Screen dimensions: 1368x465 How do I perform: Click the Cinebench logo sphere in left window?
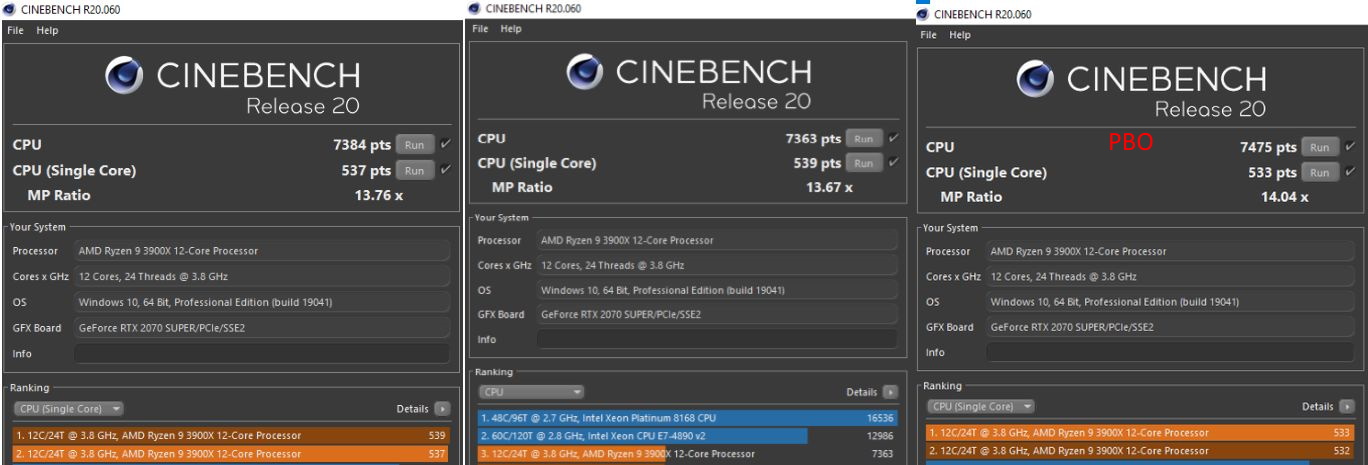124,76
